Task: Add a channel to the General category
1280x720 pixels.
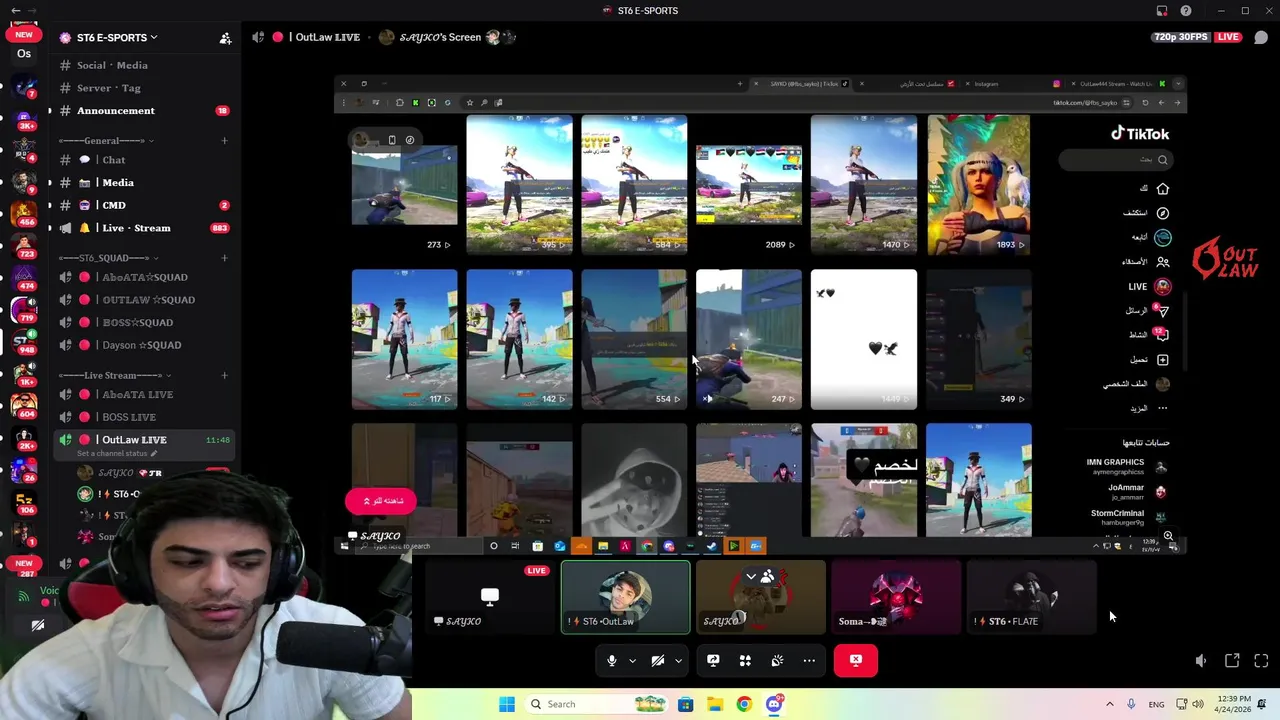Action: click(224, 141)
